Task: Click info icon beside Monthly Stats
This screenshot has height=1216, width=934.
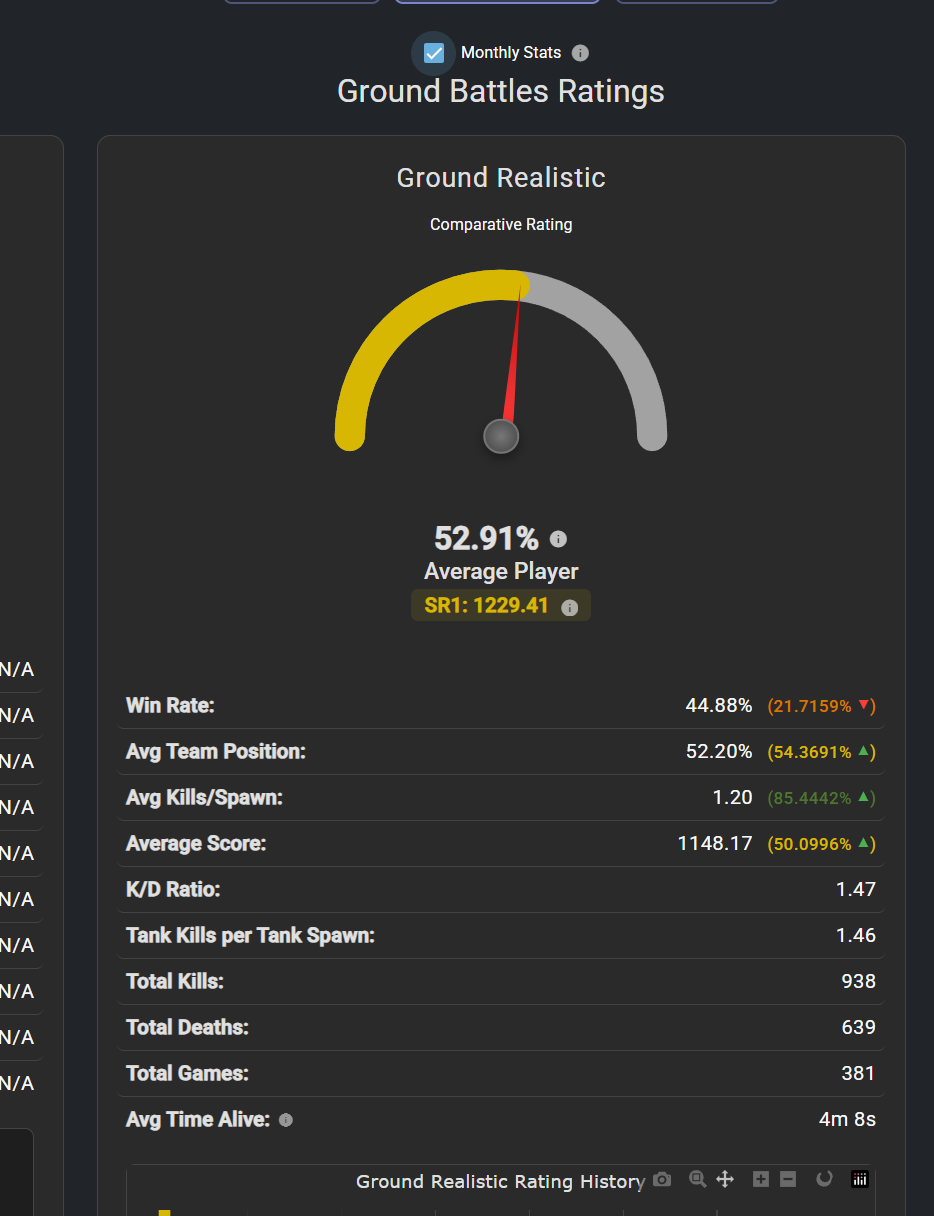Action: pos(580,53)
